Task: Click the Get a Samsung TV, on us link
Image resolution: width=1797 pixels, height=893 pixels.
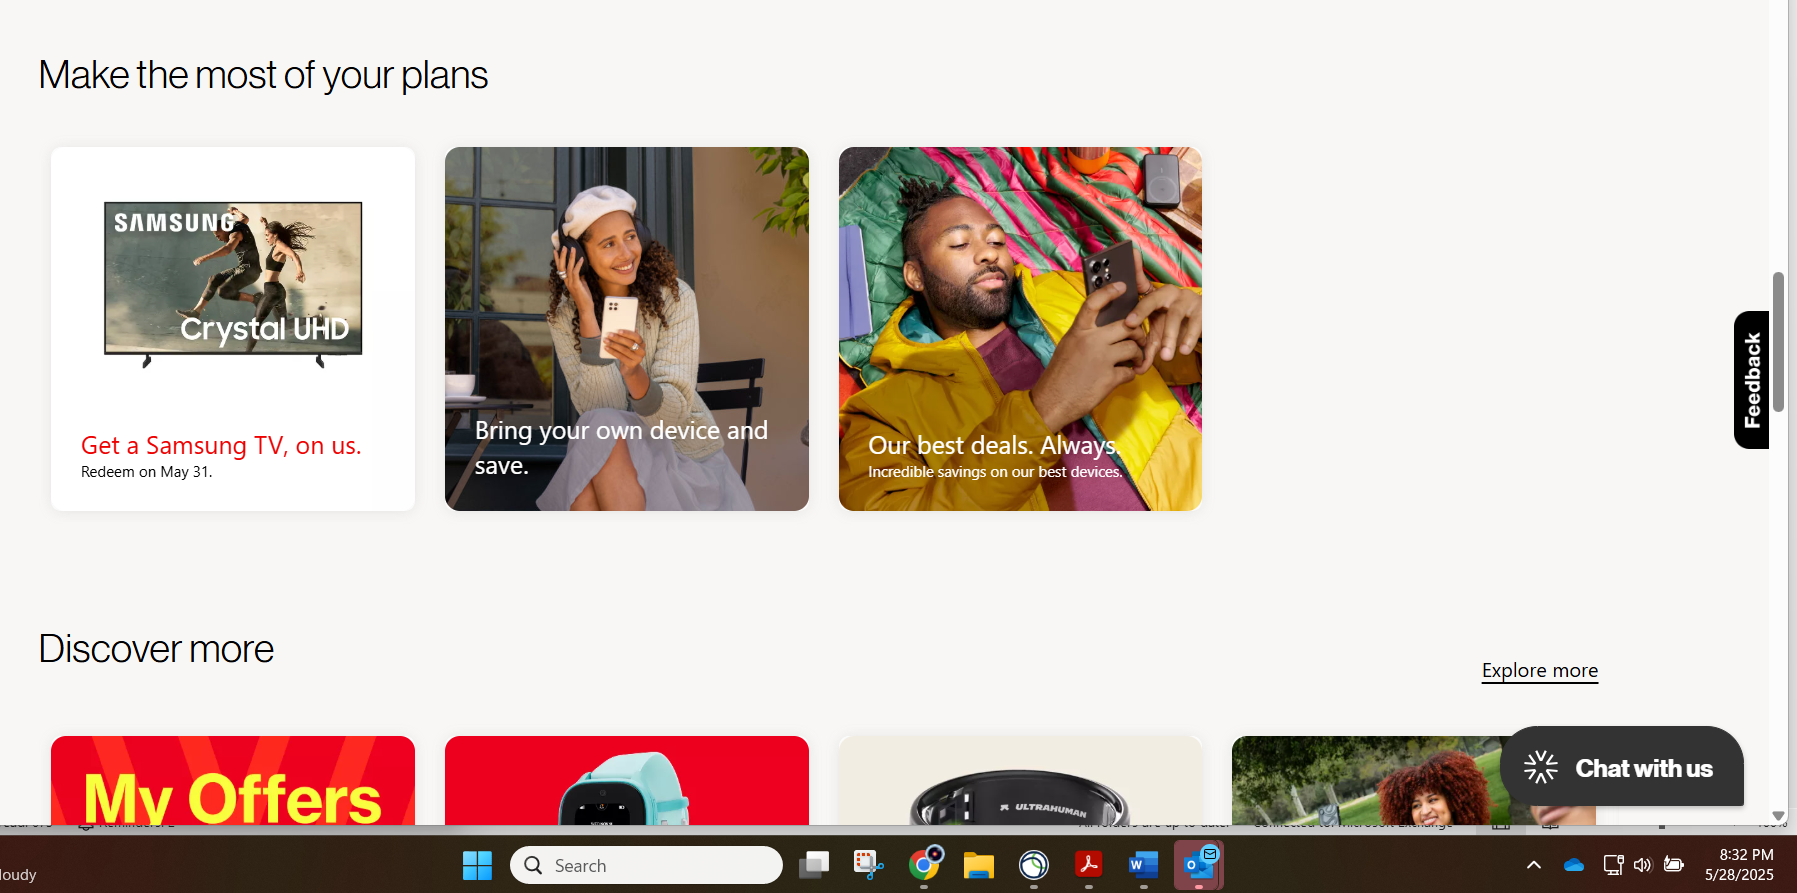Action: coord(221,445)
